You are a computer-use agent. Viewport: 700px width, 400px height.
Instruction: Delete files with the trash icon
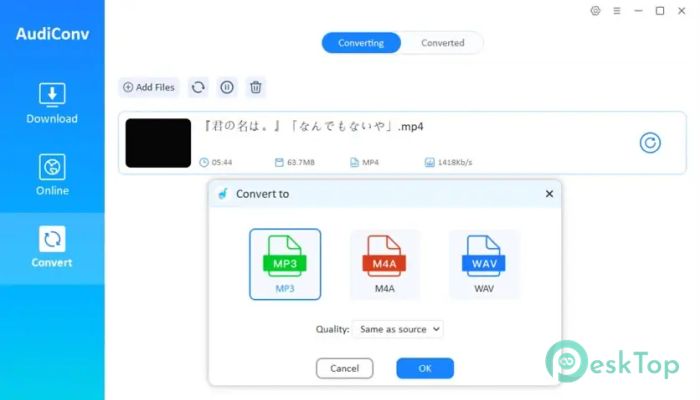tap(256, 87)
